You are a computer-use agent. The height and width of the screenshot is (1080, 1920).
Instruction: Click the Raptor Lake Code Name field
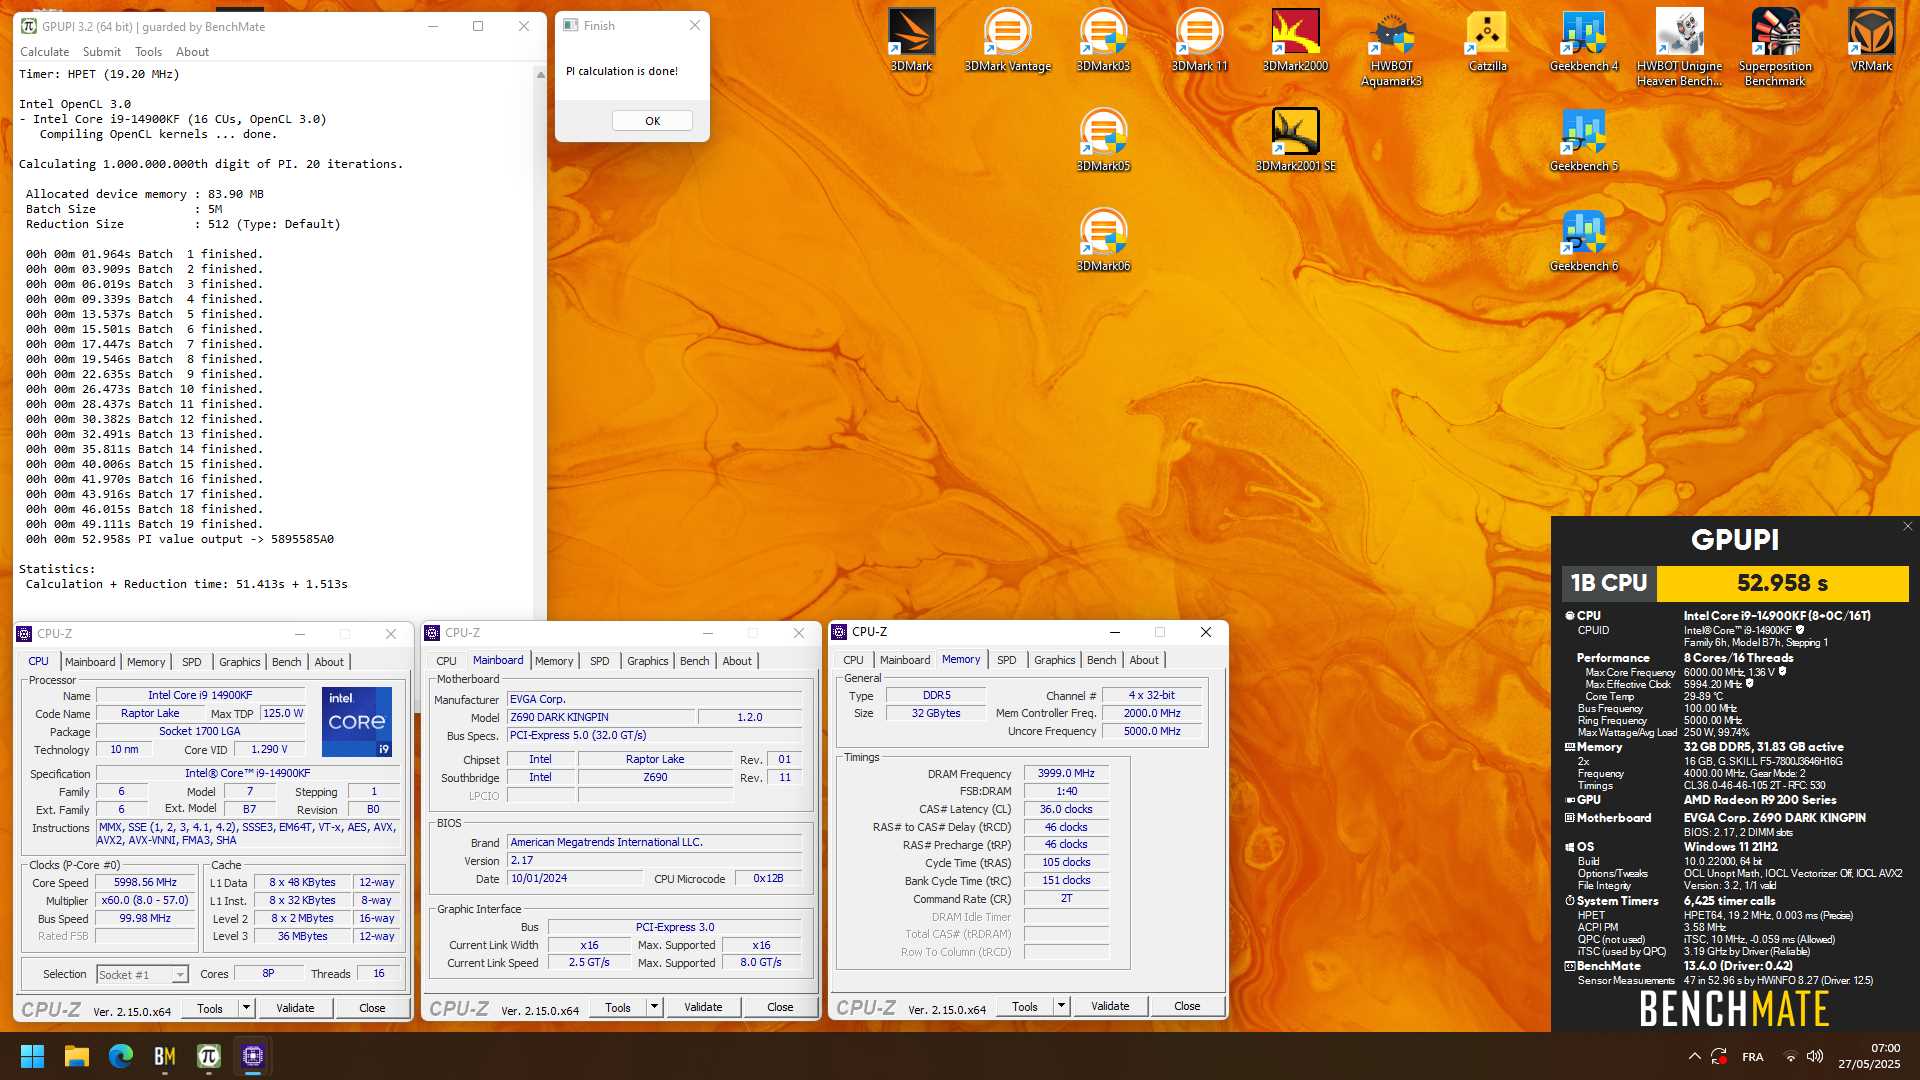[150, 713]
